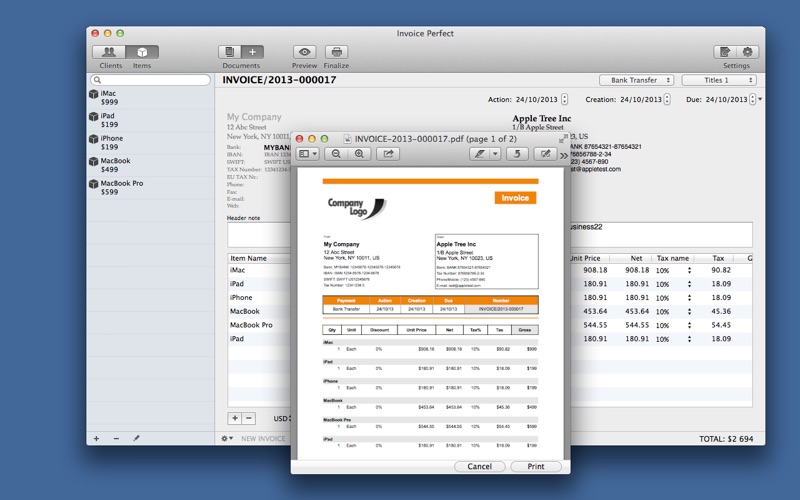Zoom in on PDF preview
Viewport: 800px width, 500px height.
point(359,154)
